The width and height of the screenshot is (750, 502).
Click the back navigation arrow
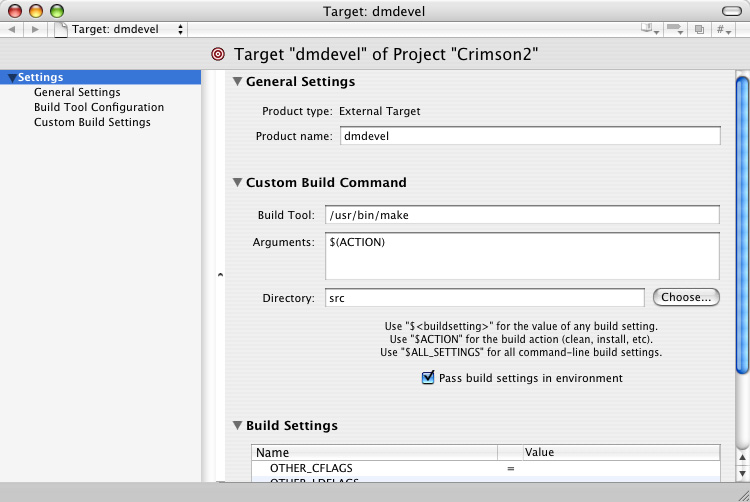11,30
